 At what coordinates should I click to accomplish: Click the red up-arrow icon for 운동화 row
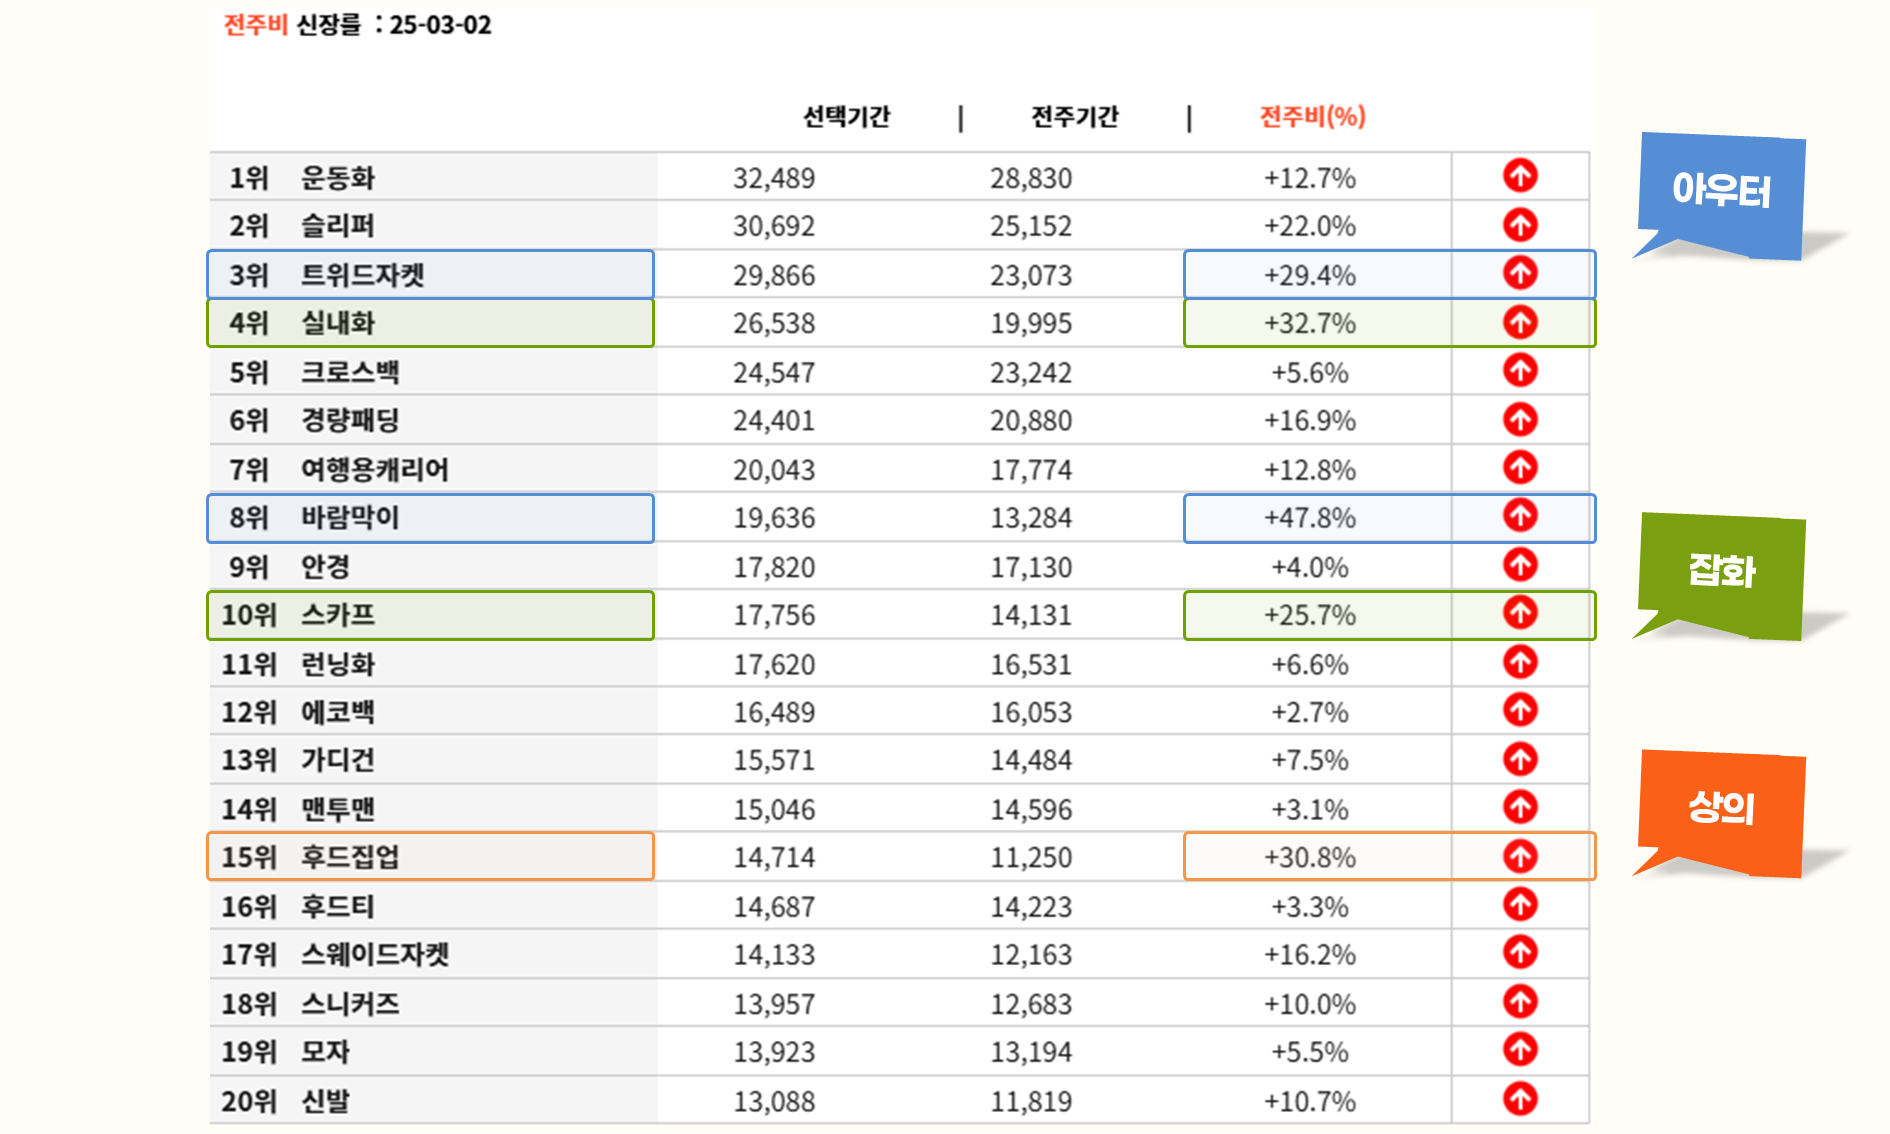(x=1520, y=176)
